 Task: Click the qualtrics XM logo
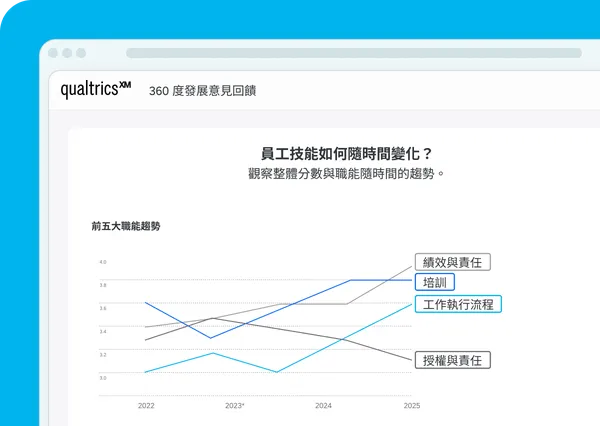pyautogui.click(x=96, y=89)
